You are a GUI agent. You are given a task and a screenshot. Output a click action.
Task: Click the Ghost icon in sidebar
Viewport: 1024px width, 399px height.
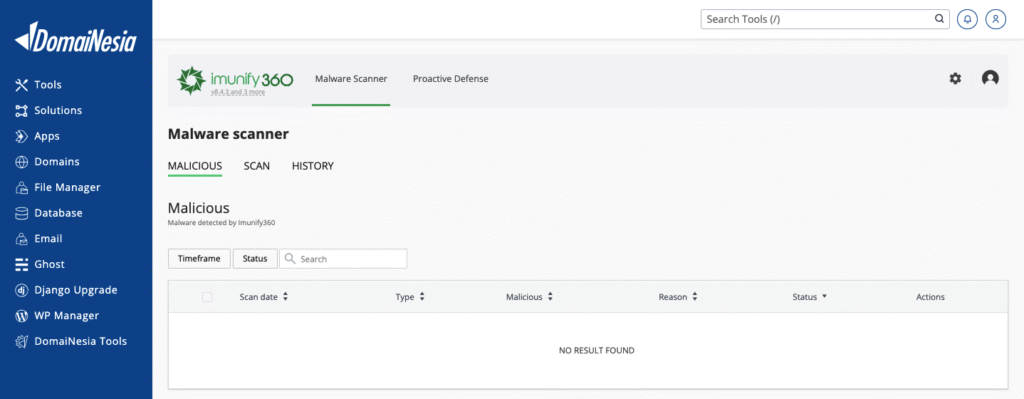pyautogui.click(x=22, y=264)
